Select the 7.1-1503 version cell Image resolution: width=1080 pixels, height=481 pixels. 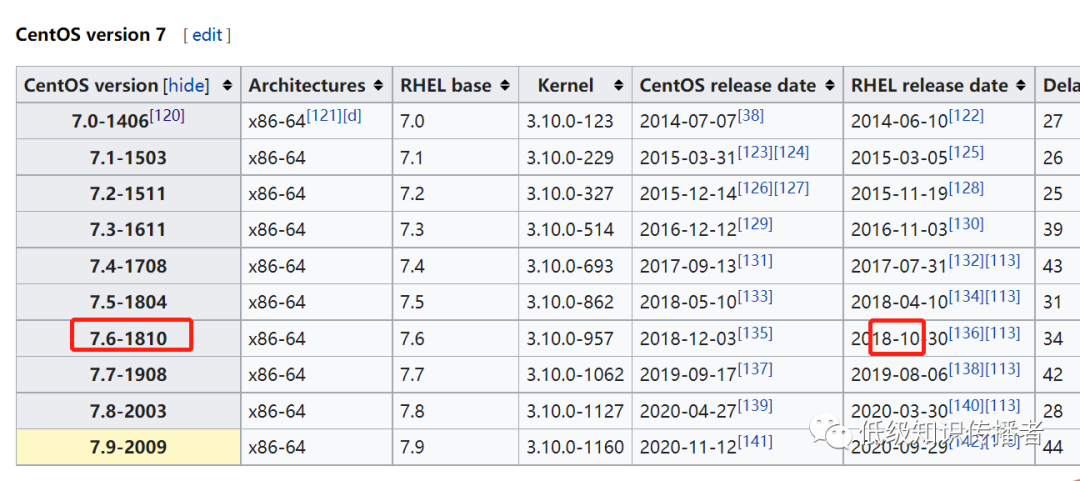click(x=128, y=158)
